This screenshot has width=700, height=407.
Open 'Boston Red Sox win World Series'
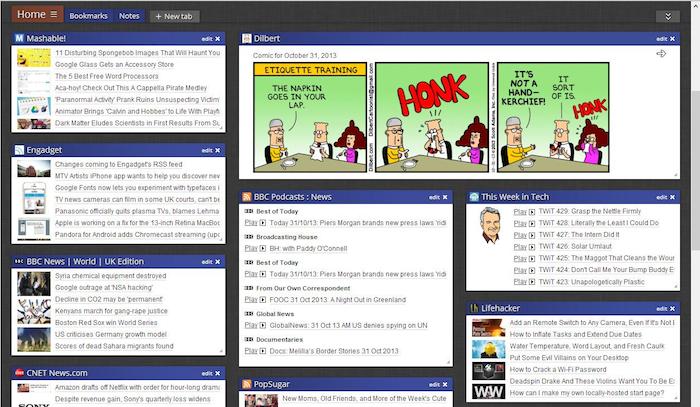(x=106, y=323)
